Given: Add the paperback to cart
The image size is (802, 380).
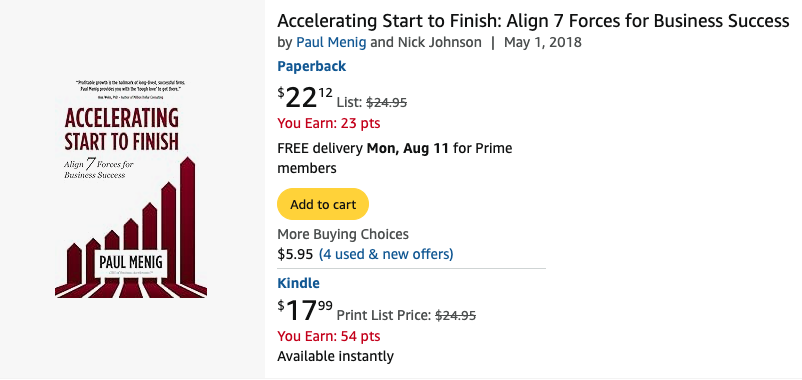Looking at the screenshot, I should pos(323,205).
